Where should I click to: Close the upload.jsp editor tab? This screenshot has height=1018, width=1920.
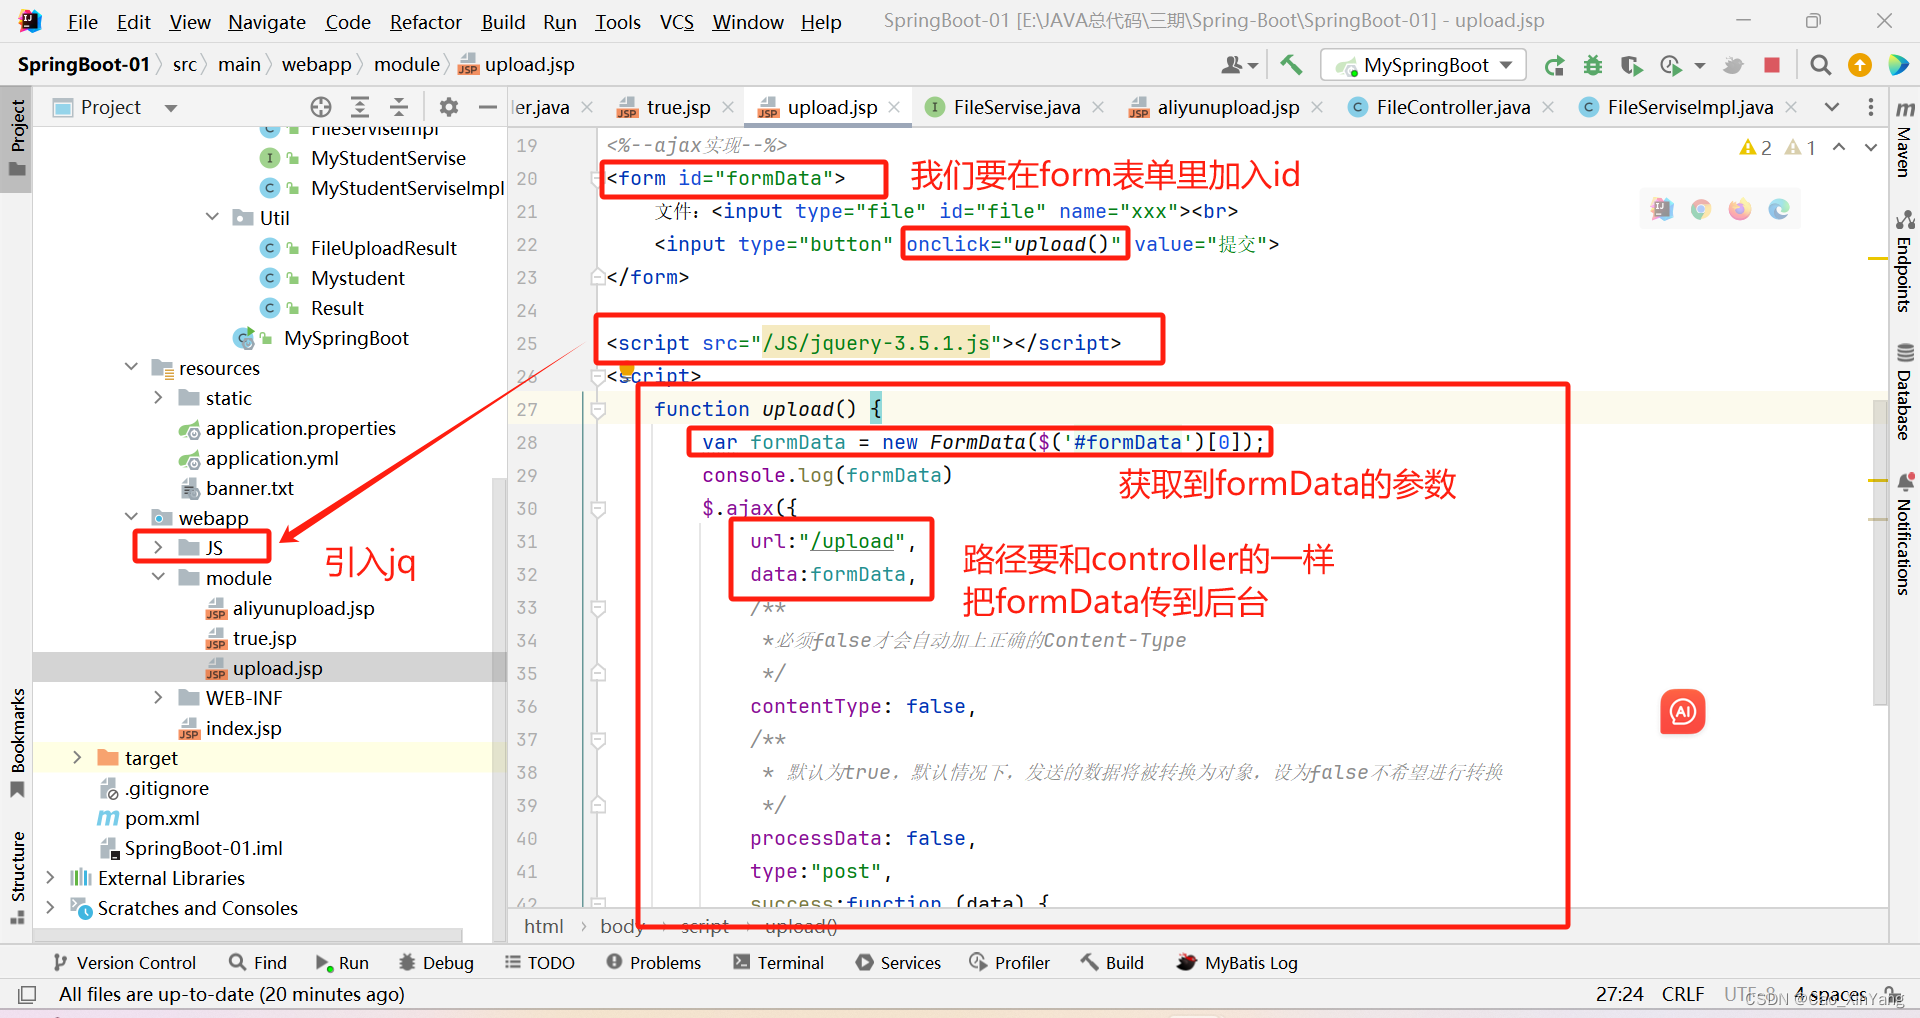click(x=894, y=107)
